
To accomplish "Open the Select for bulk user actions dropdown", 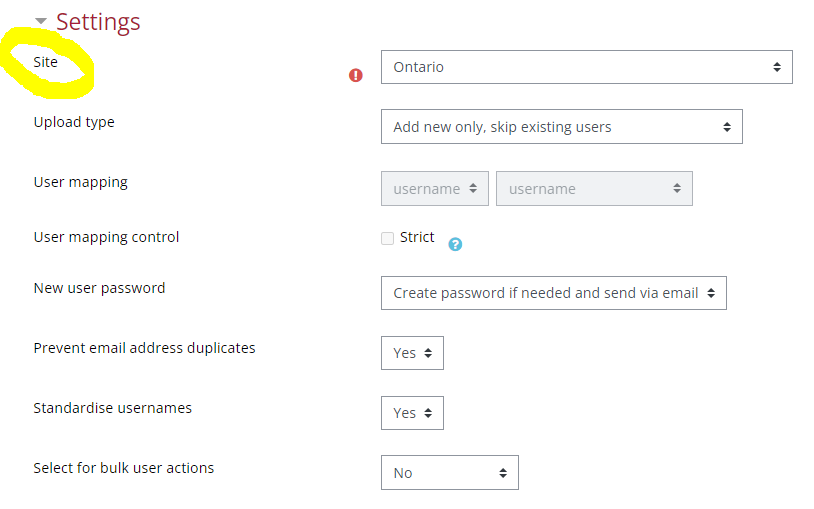I will (449, 473).
